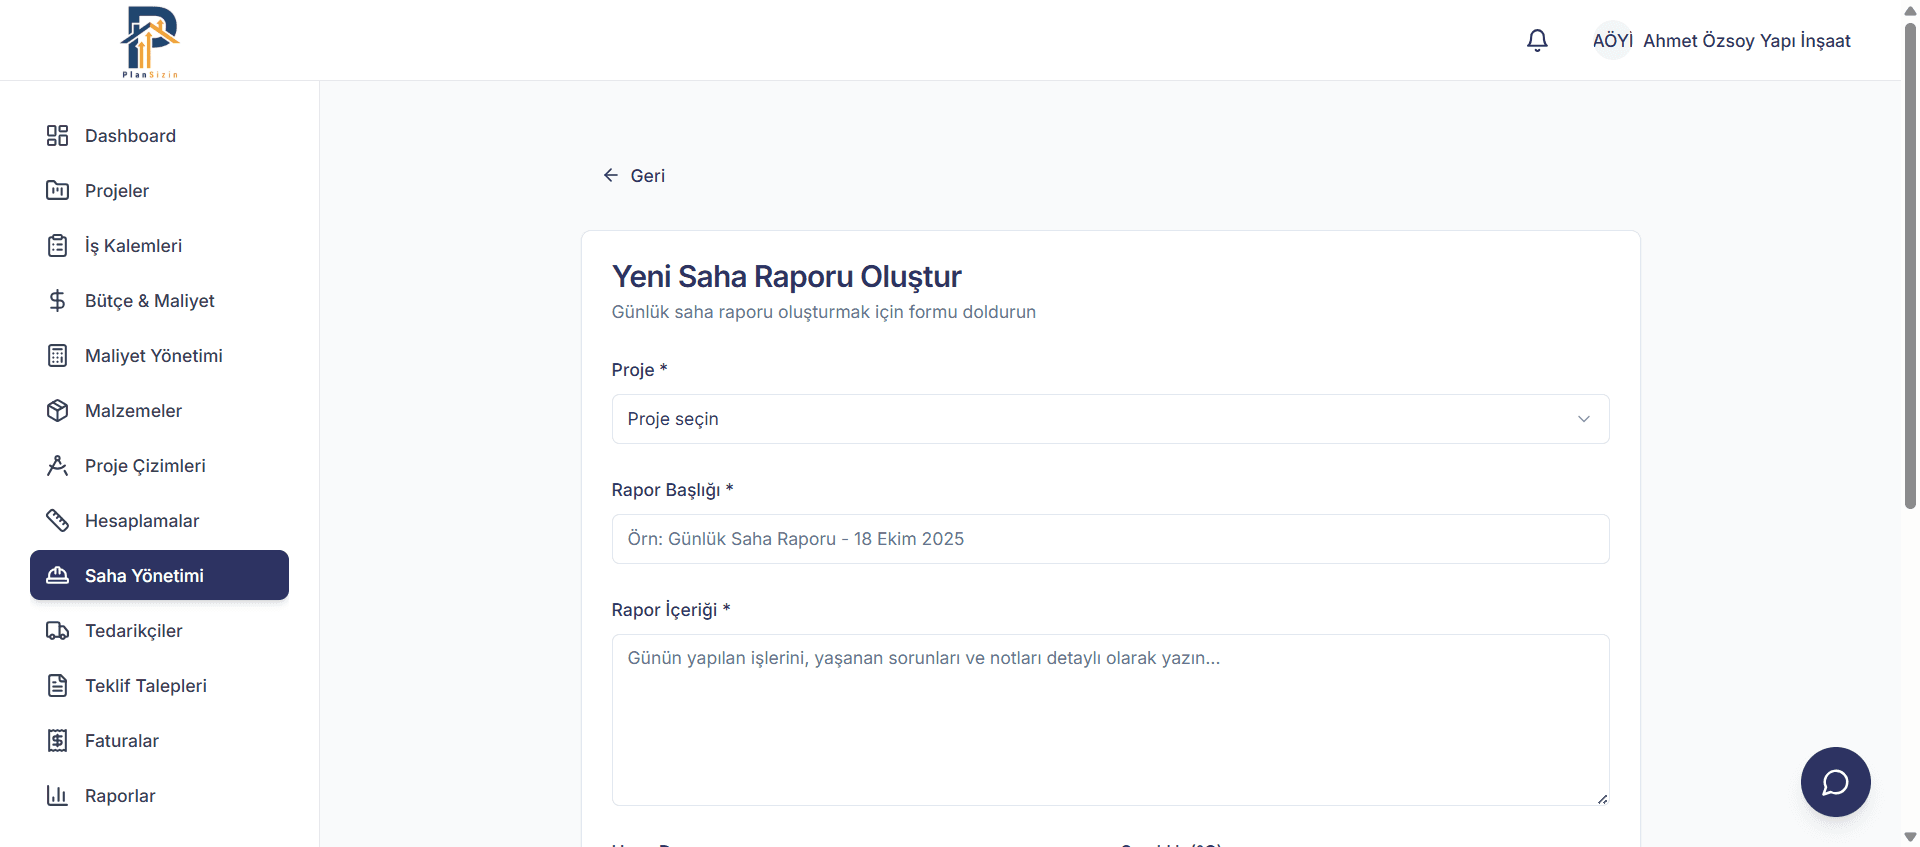Click the Raporlar bar chart icon
The height and width of the screenshot is (847, 1920).
click(57, 796)
